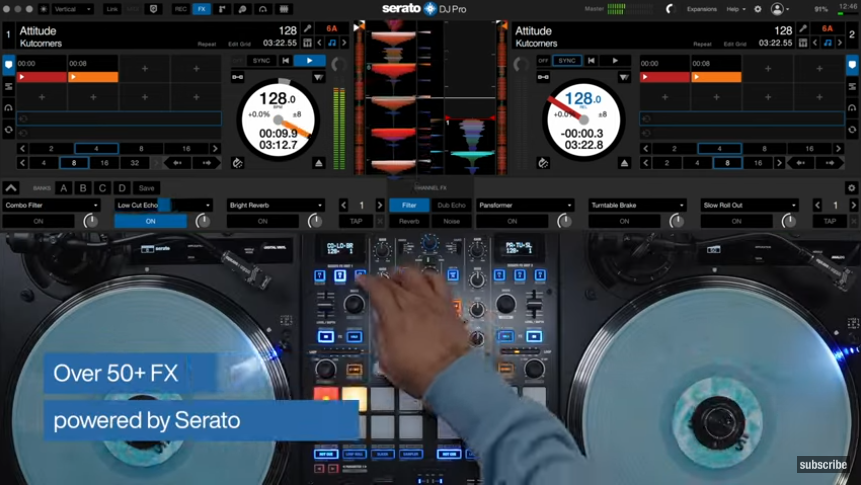Select the Filter channel FX
The width and height of the screenshot is (861, 485).
(409, 205)
